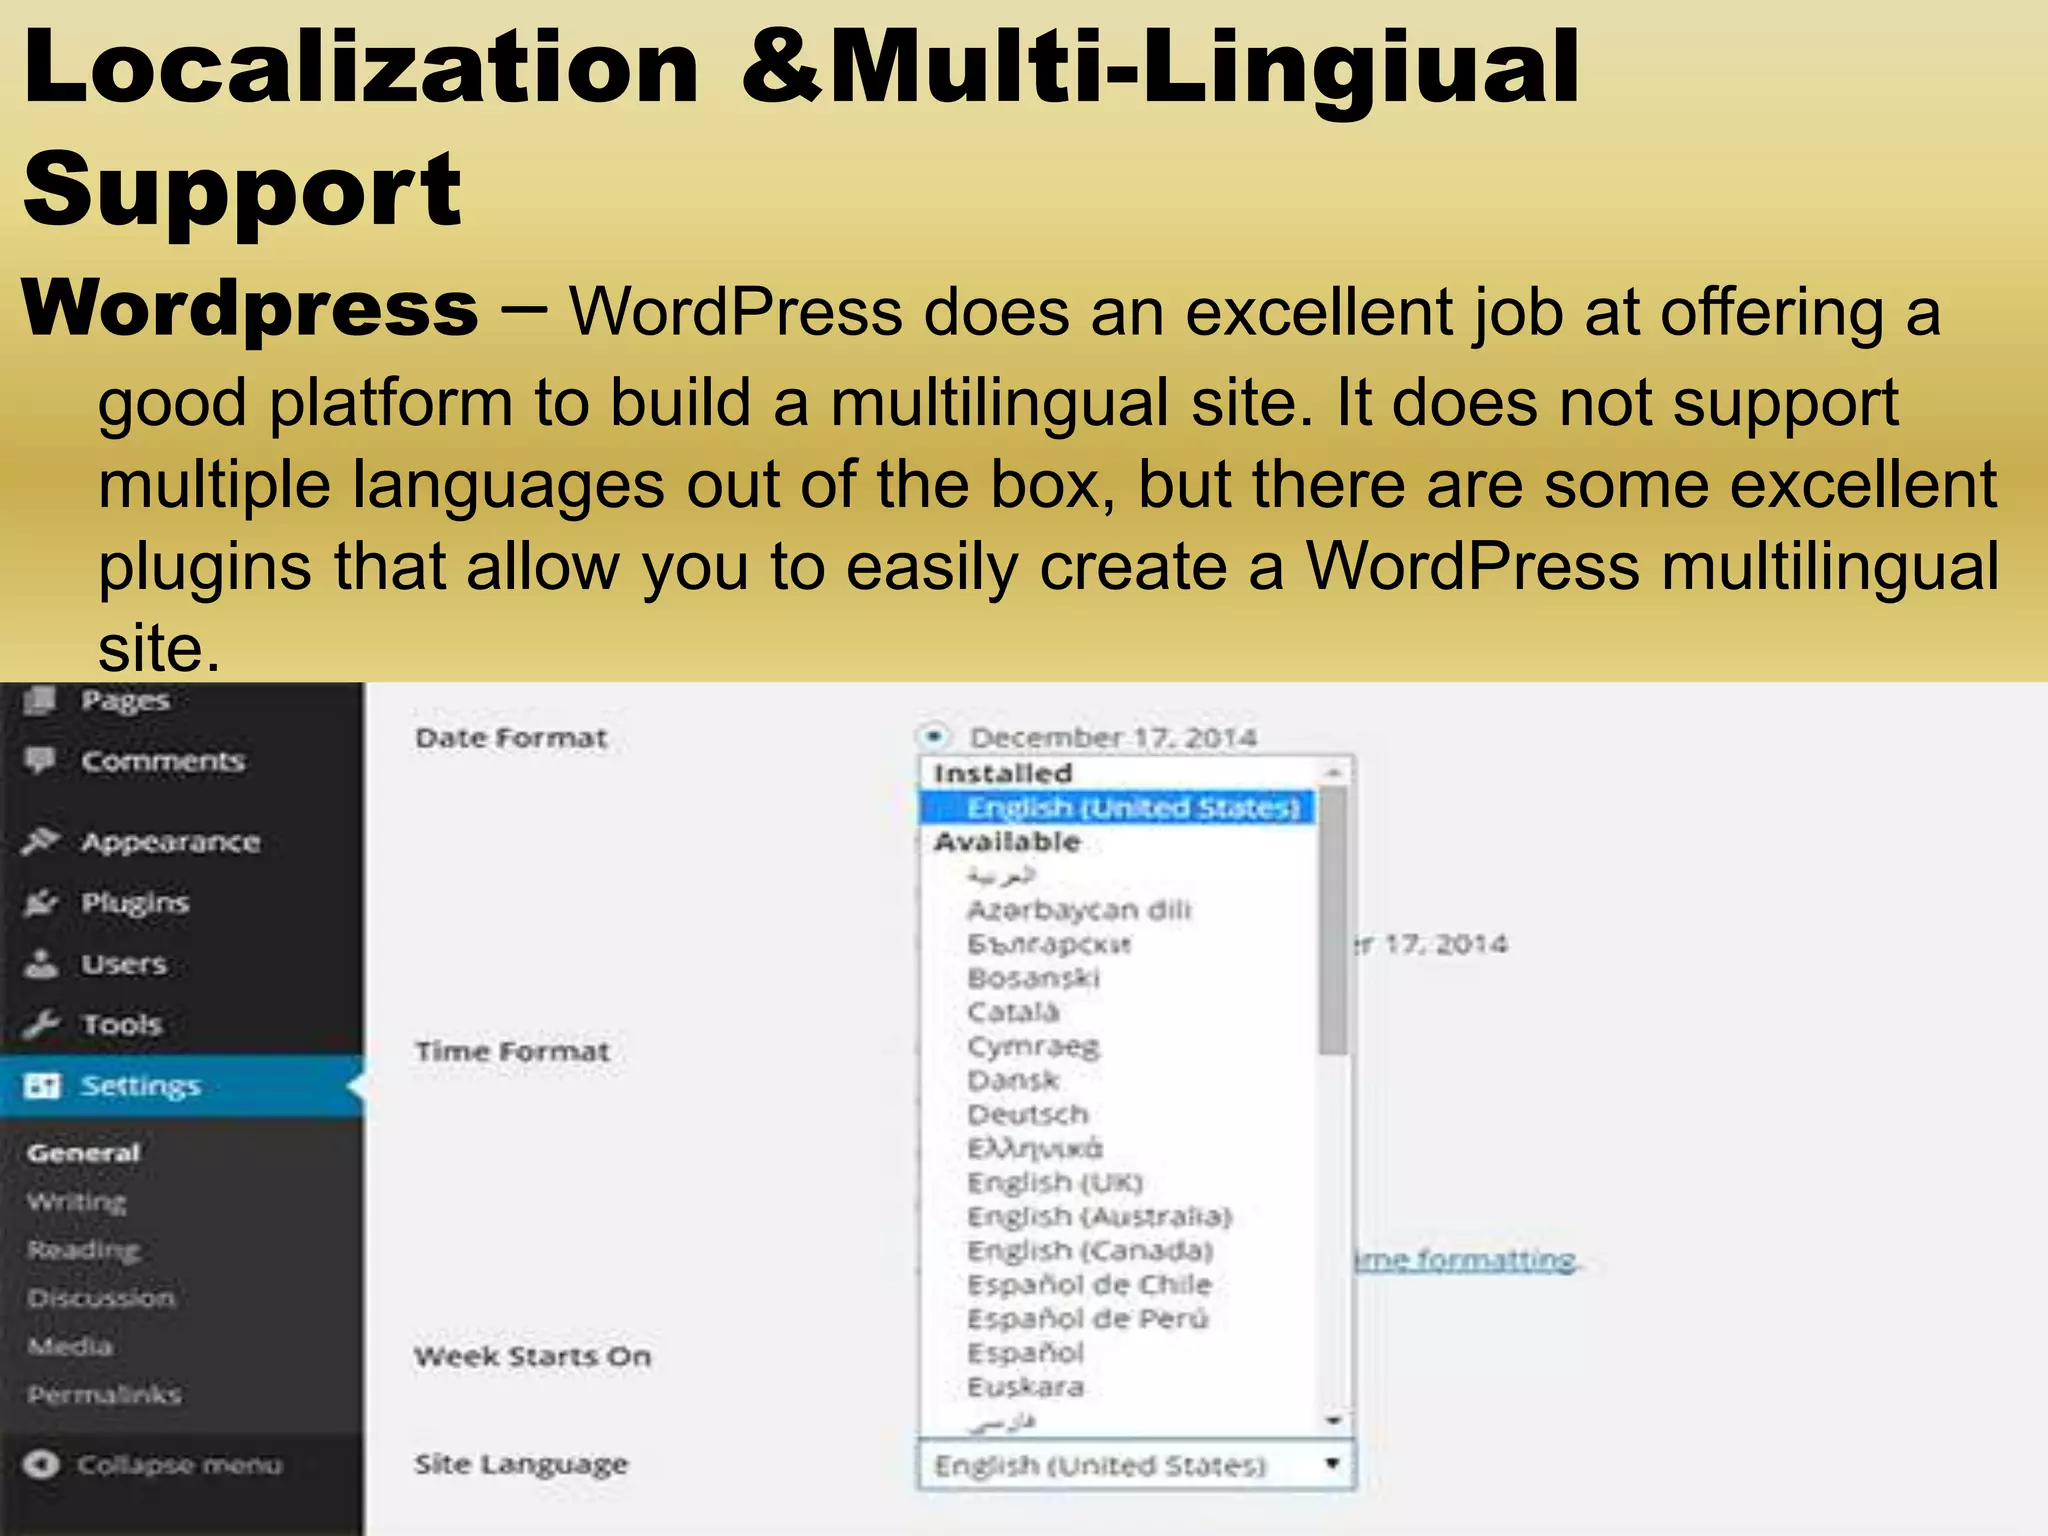The height and width of the screenshot is (1536, 2048).
Task: Open the Settings menu
Action: click(x=182, y=1085)
